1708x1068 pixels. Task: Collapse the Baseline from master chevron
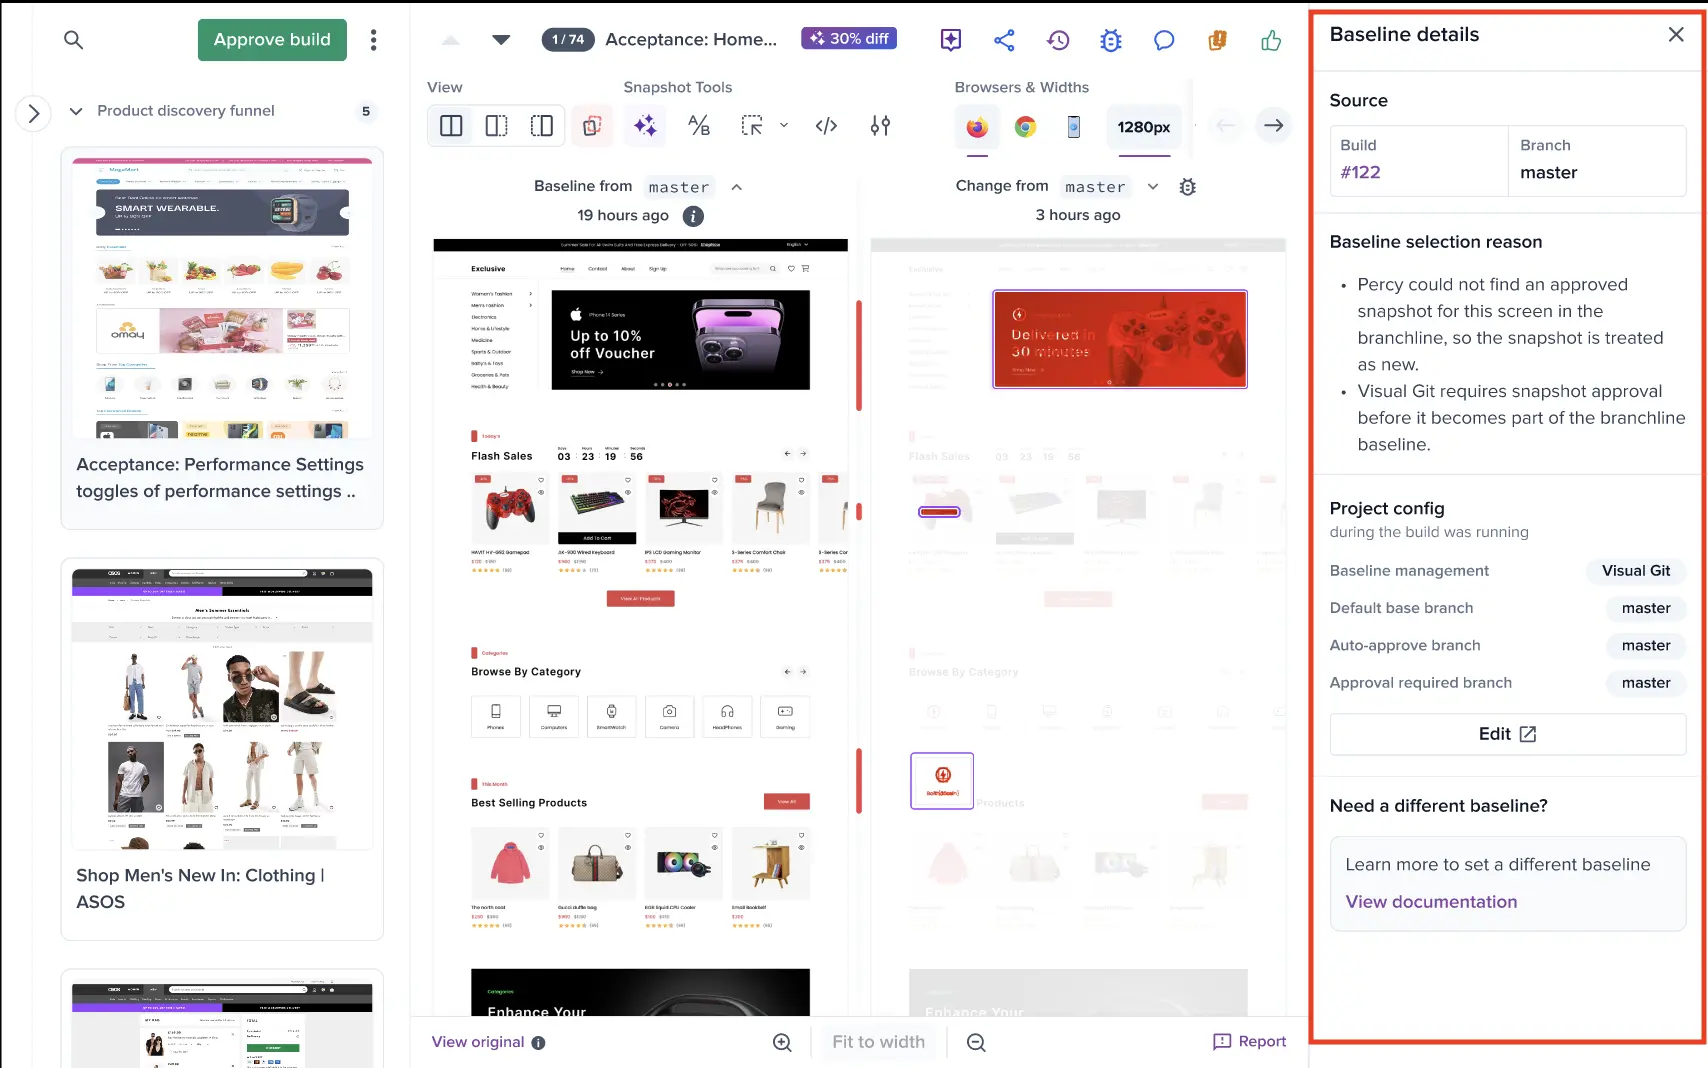pos(737,187)
